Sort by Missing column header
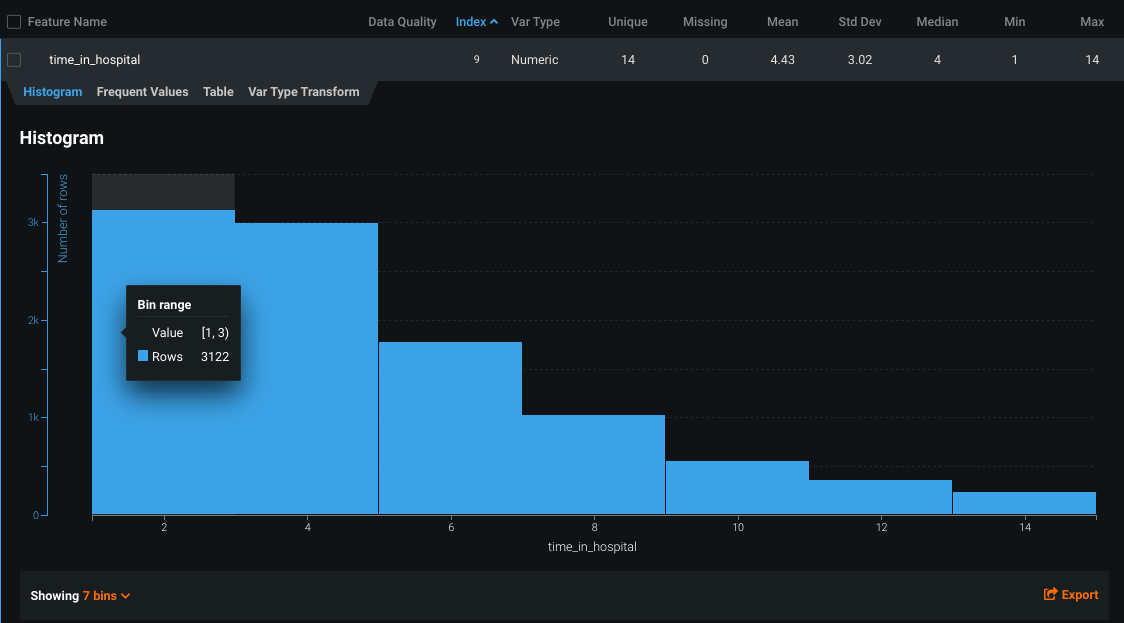1124x623 pixels. [x=705, y=21]
